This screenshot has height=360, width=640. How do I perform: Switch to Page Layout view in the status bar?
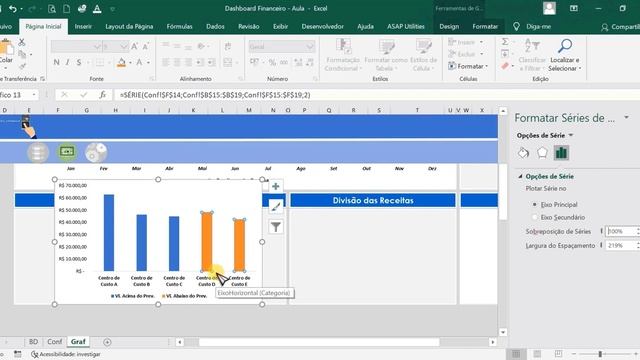coord(537,354)
